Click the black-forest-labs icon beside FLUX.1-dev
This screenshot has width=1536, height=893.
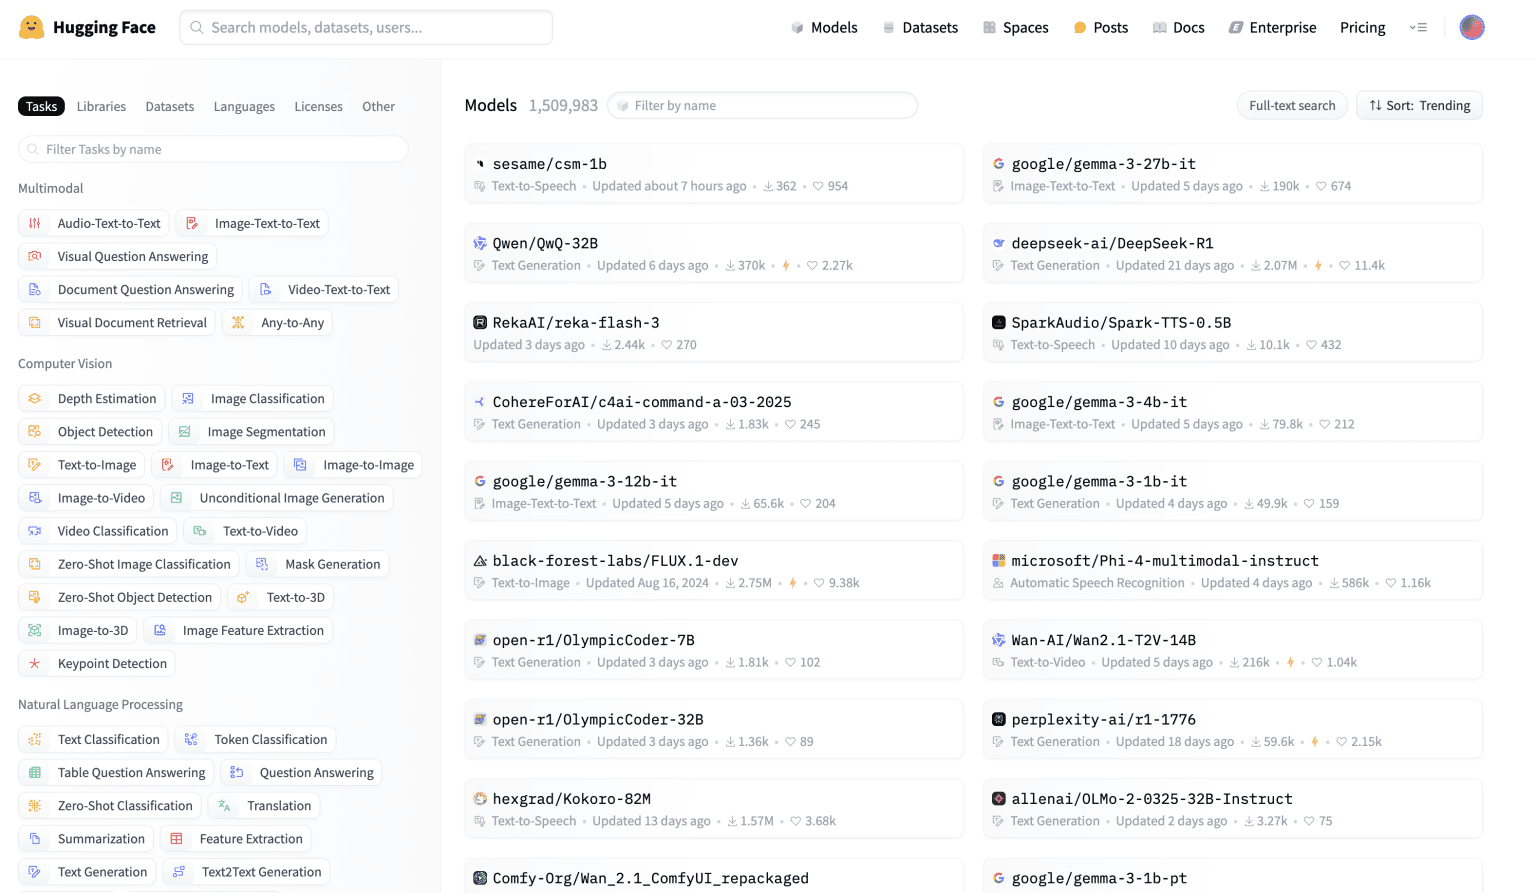click(x=480, y=561)
